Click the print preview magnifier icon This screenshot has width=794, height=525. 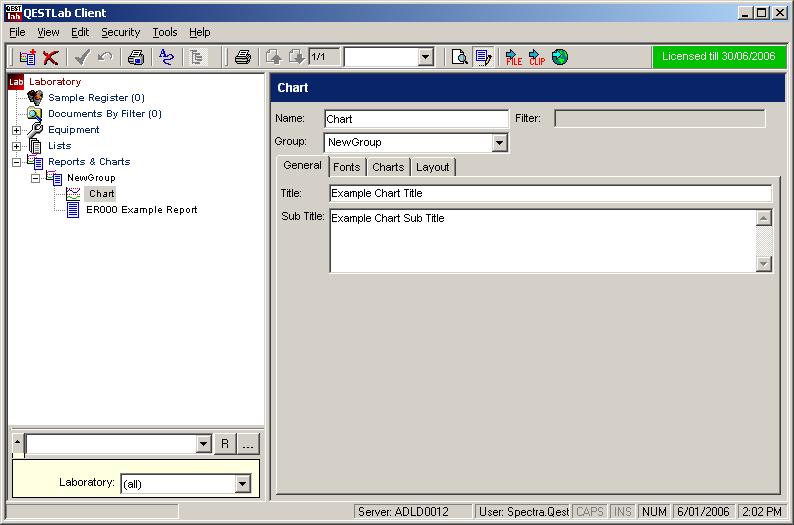(x=459, y=58)
